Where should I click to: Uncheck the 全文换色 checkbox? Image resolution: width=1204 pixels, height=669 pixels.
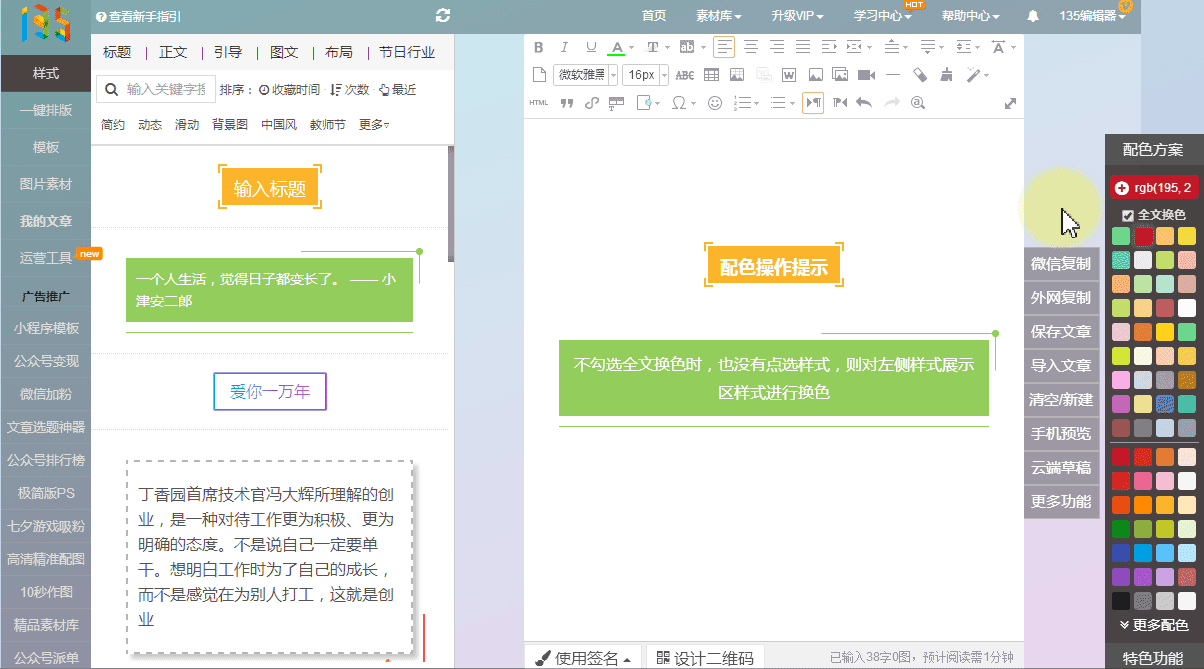pyautogui.click(x=1128, y=215)
